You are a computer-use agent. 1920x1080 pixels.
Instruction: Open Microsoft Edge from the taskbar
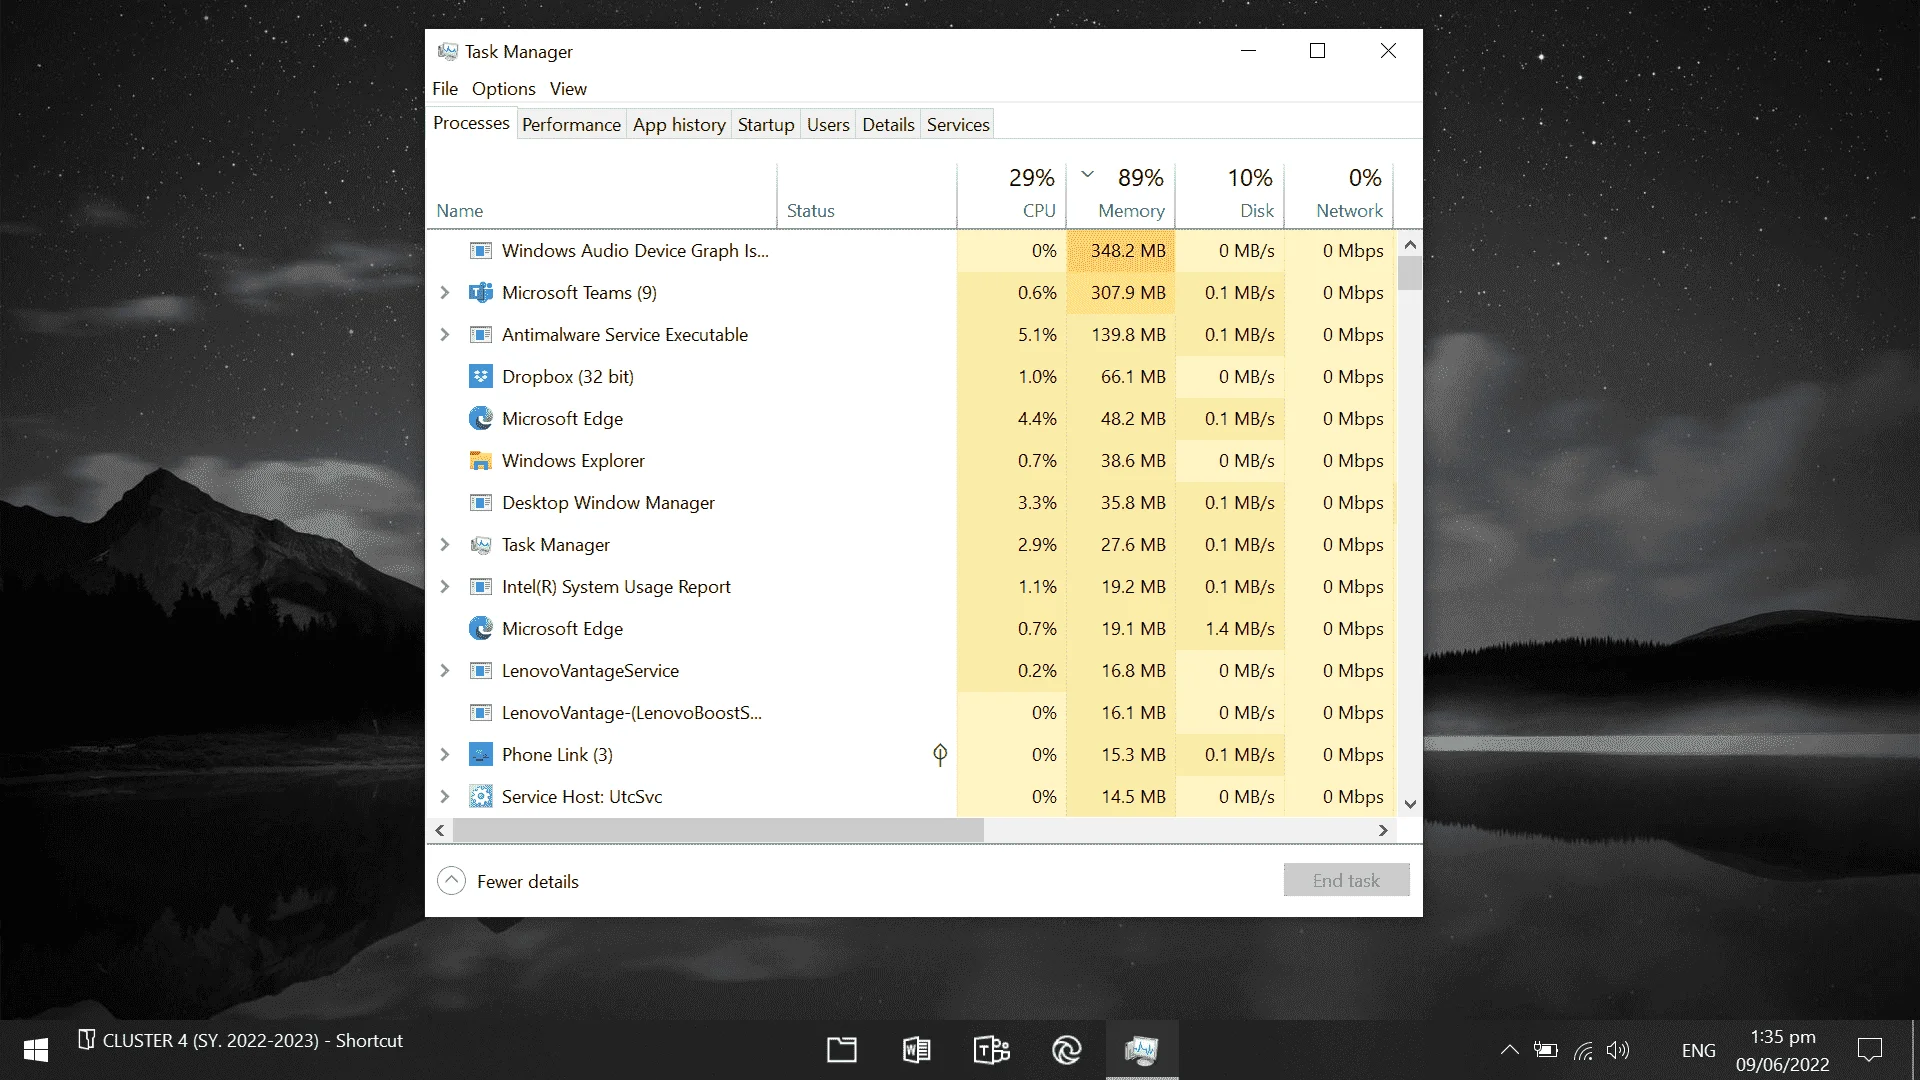(1066, 1050)
